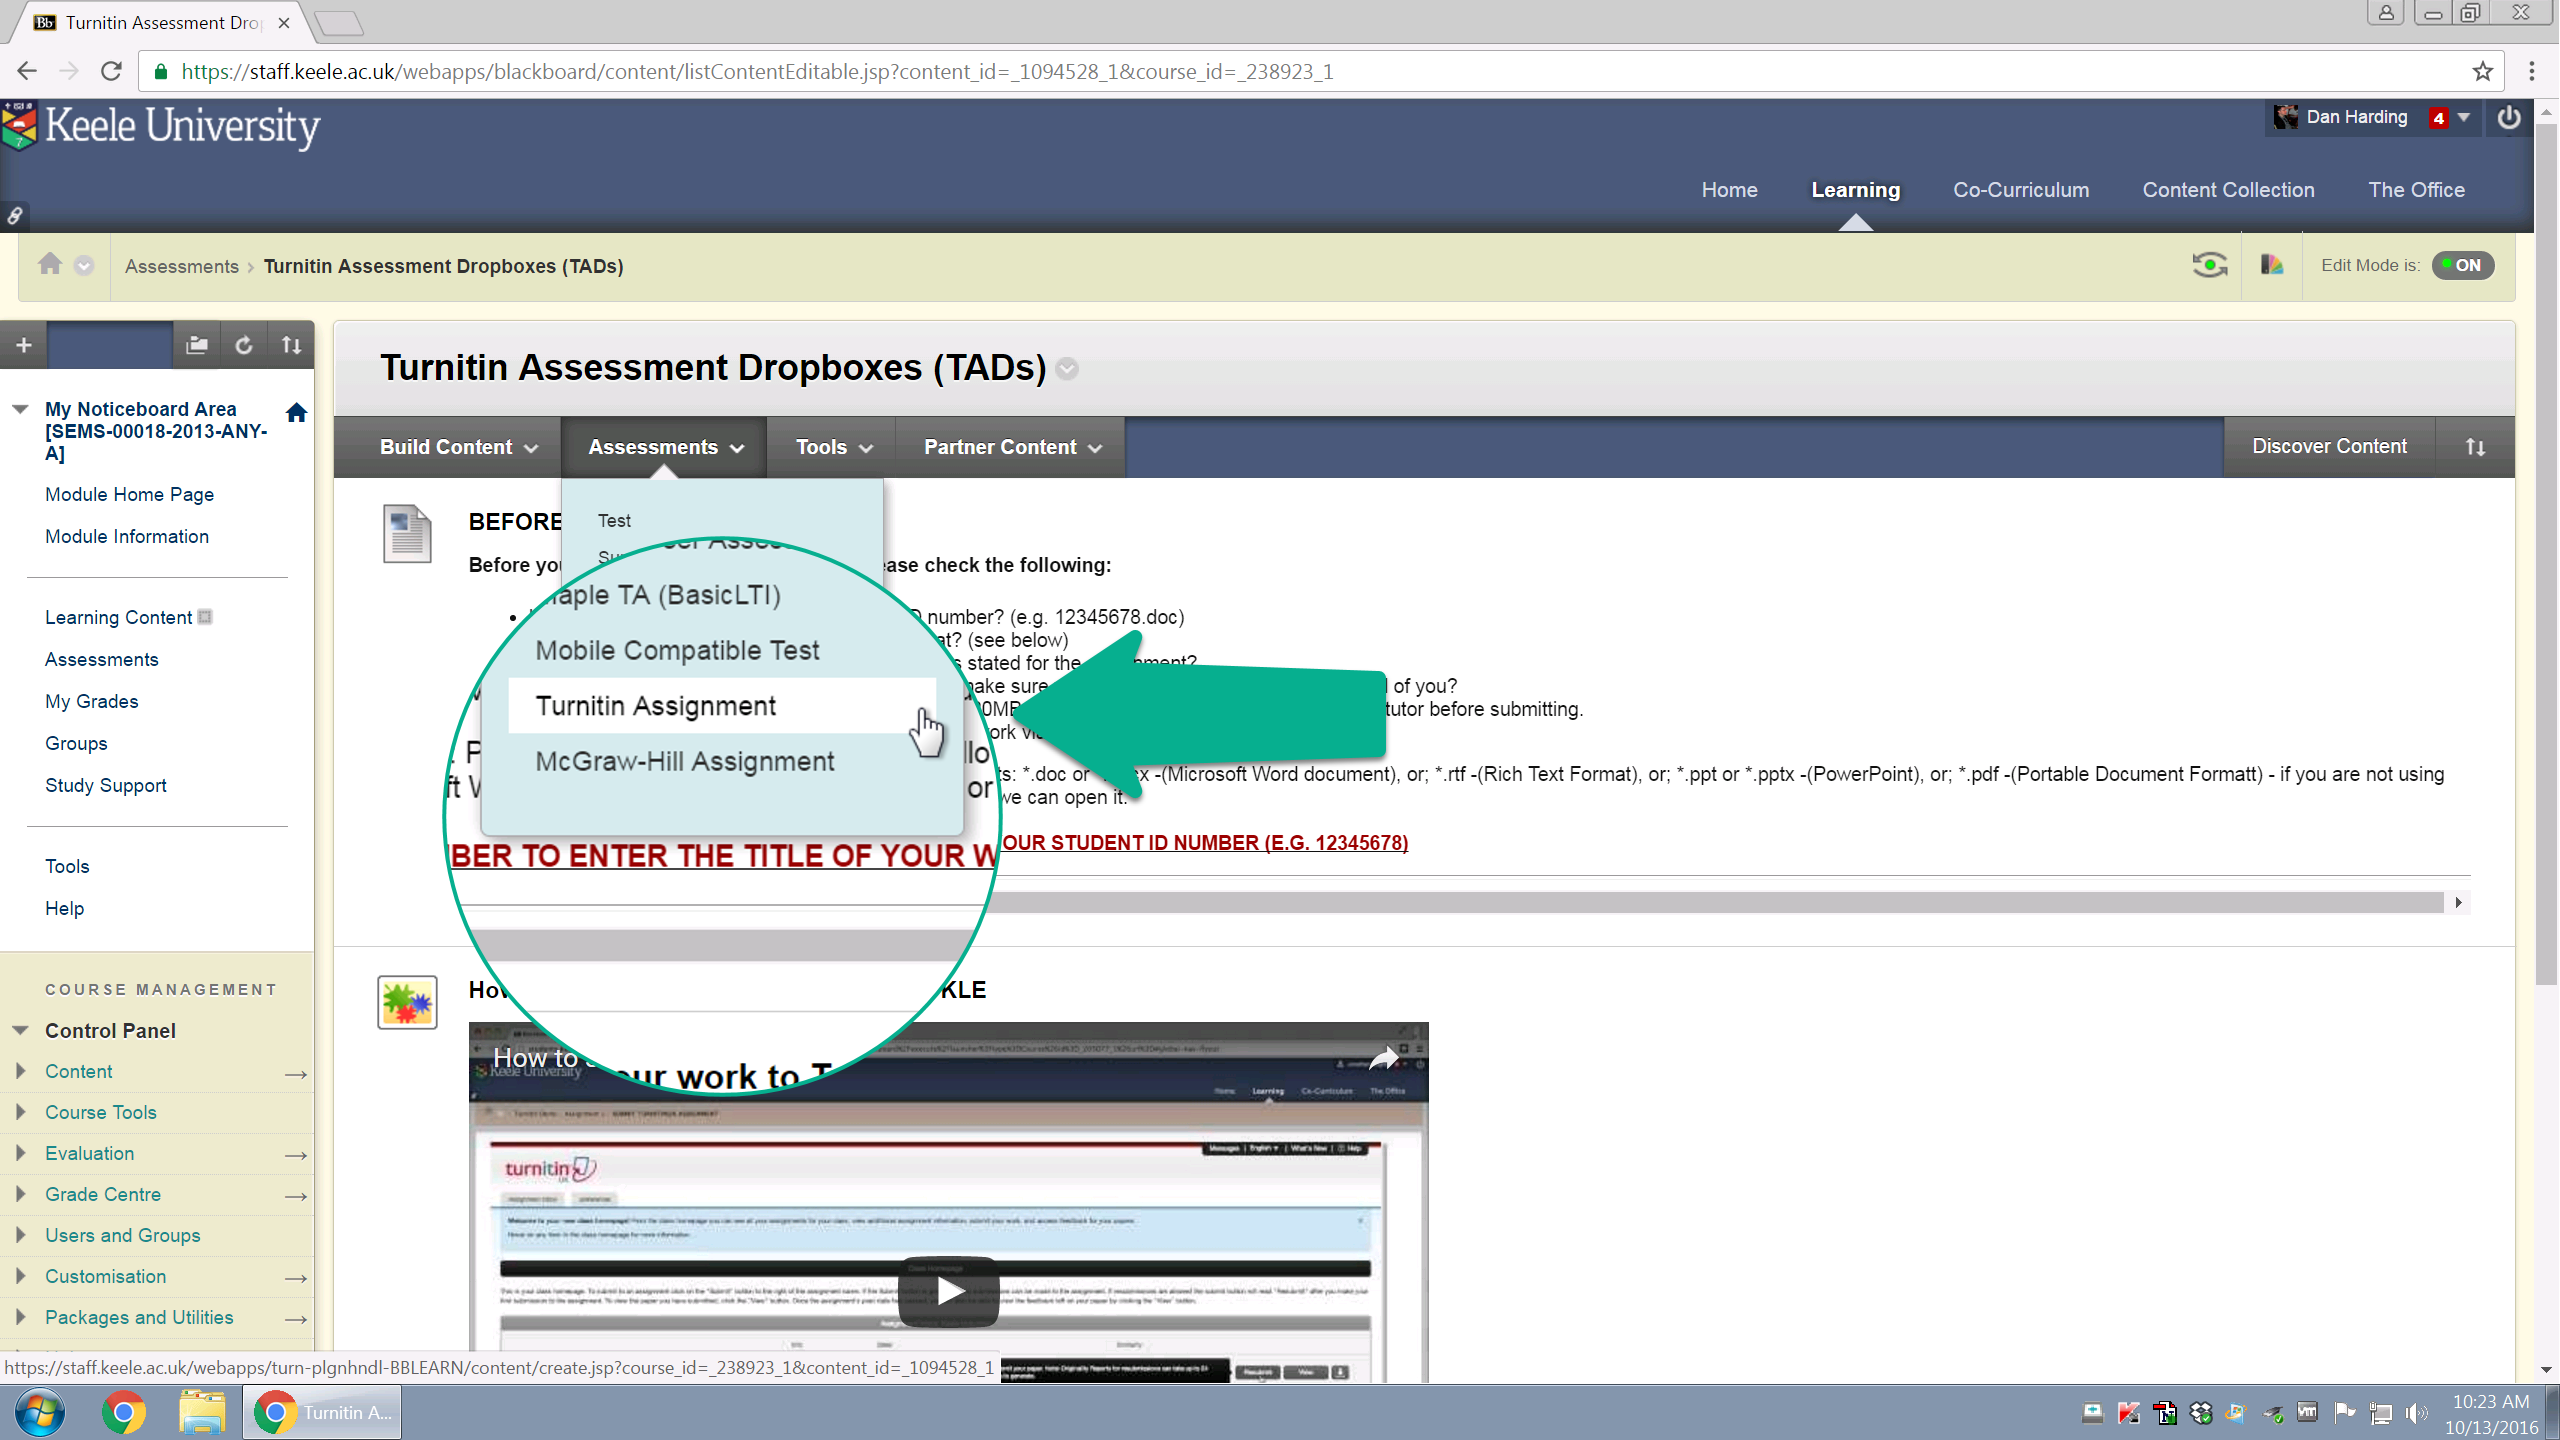Expand Evaluation section
The width and height of the screenshot is (2560, 1440).
click(x=20, y=1153)
